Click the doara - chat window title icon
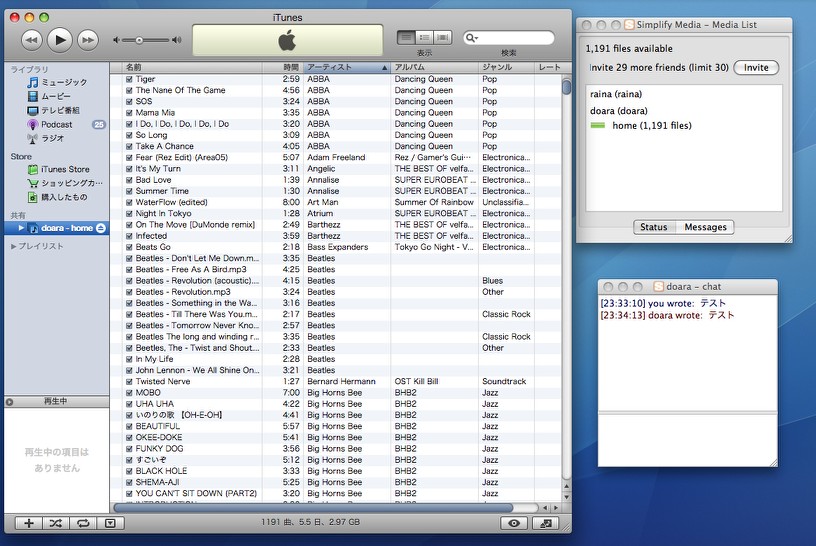 pyautogui.click(x=658, y=287)
